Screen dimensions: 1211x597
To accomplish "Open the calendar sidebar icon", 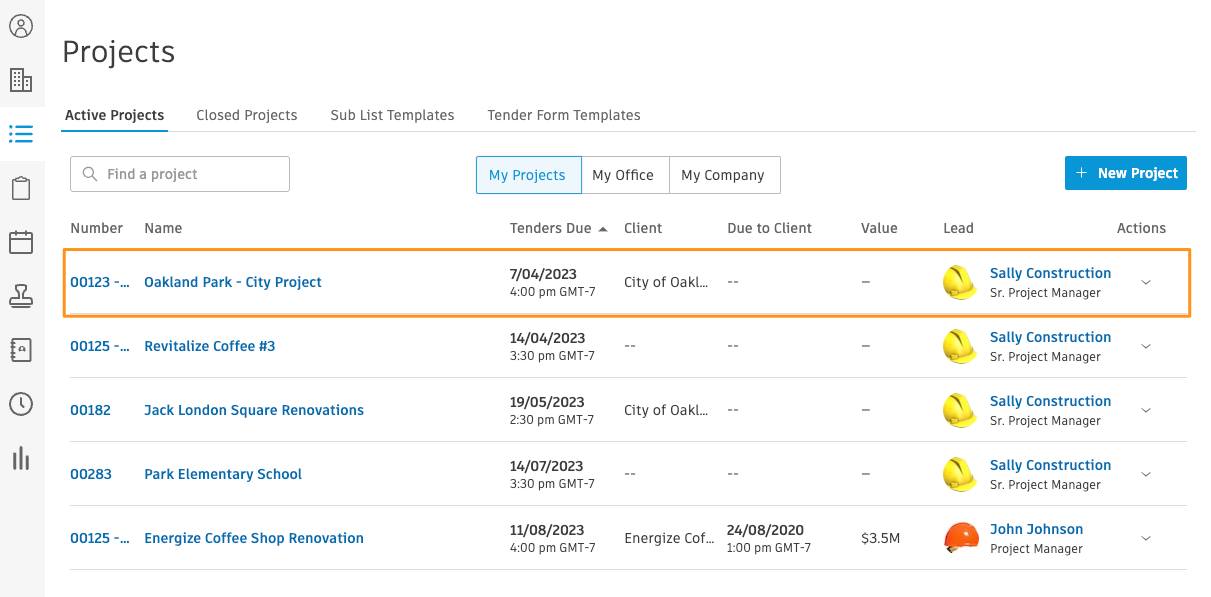I will (x=21, y=242).
